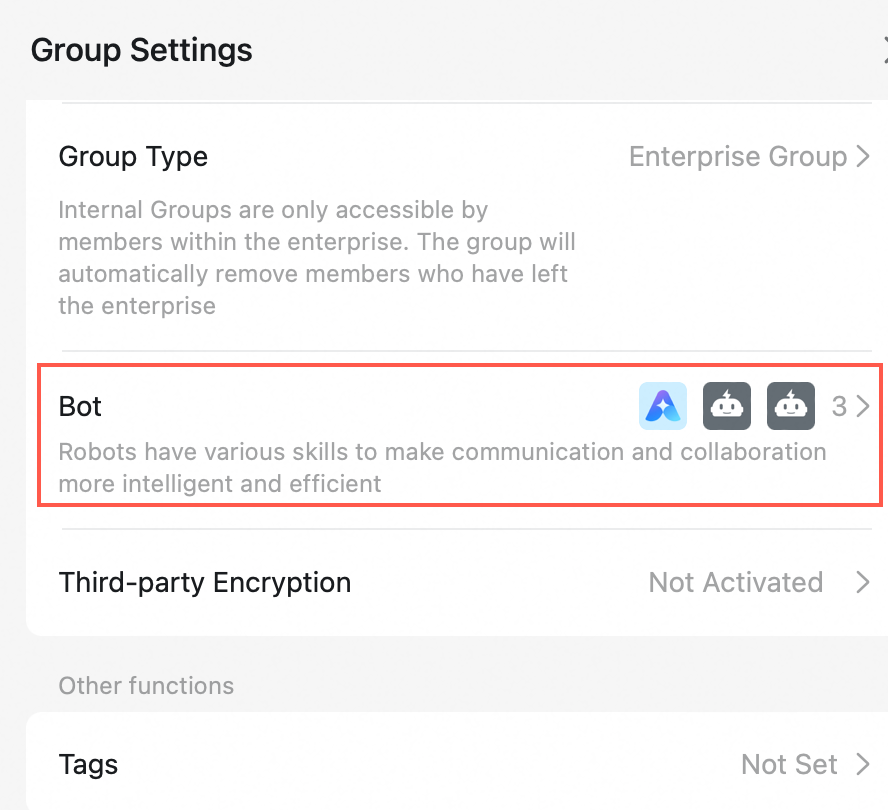The width and height of the screenshot is (888, 810).
Task: Click the blue AI assistant bot icon
Action: click(662, 406)
